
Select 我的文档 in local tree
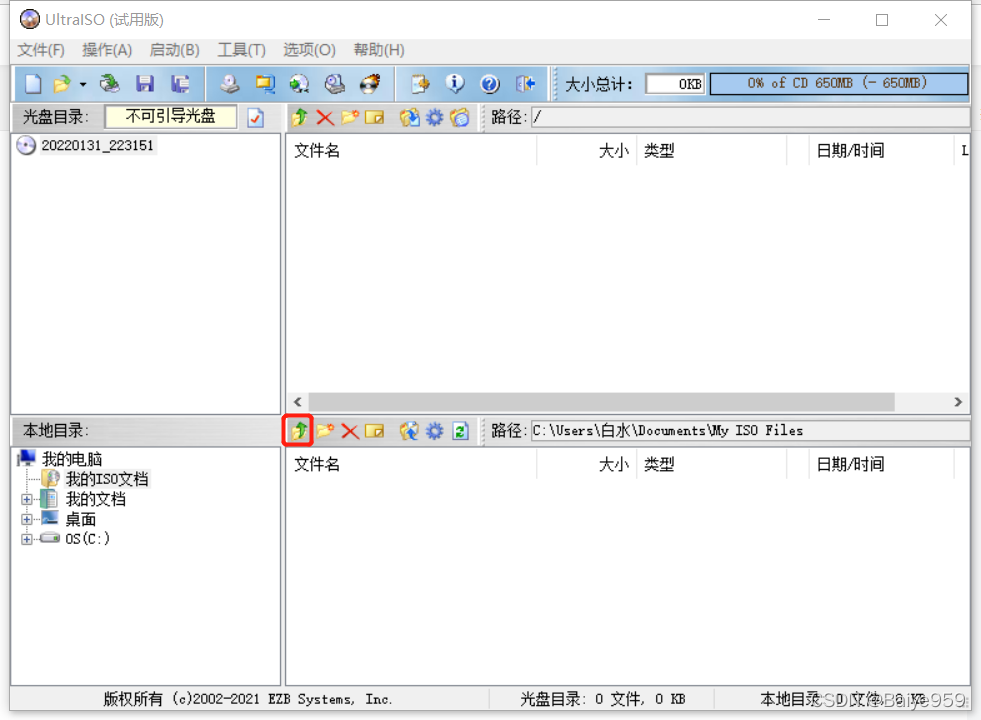(96, 499)
